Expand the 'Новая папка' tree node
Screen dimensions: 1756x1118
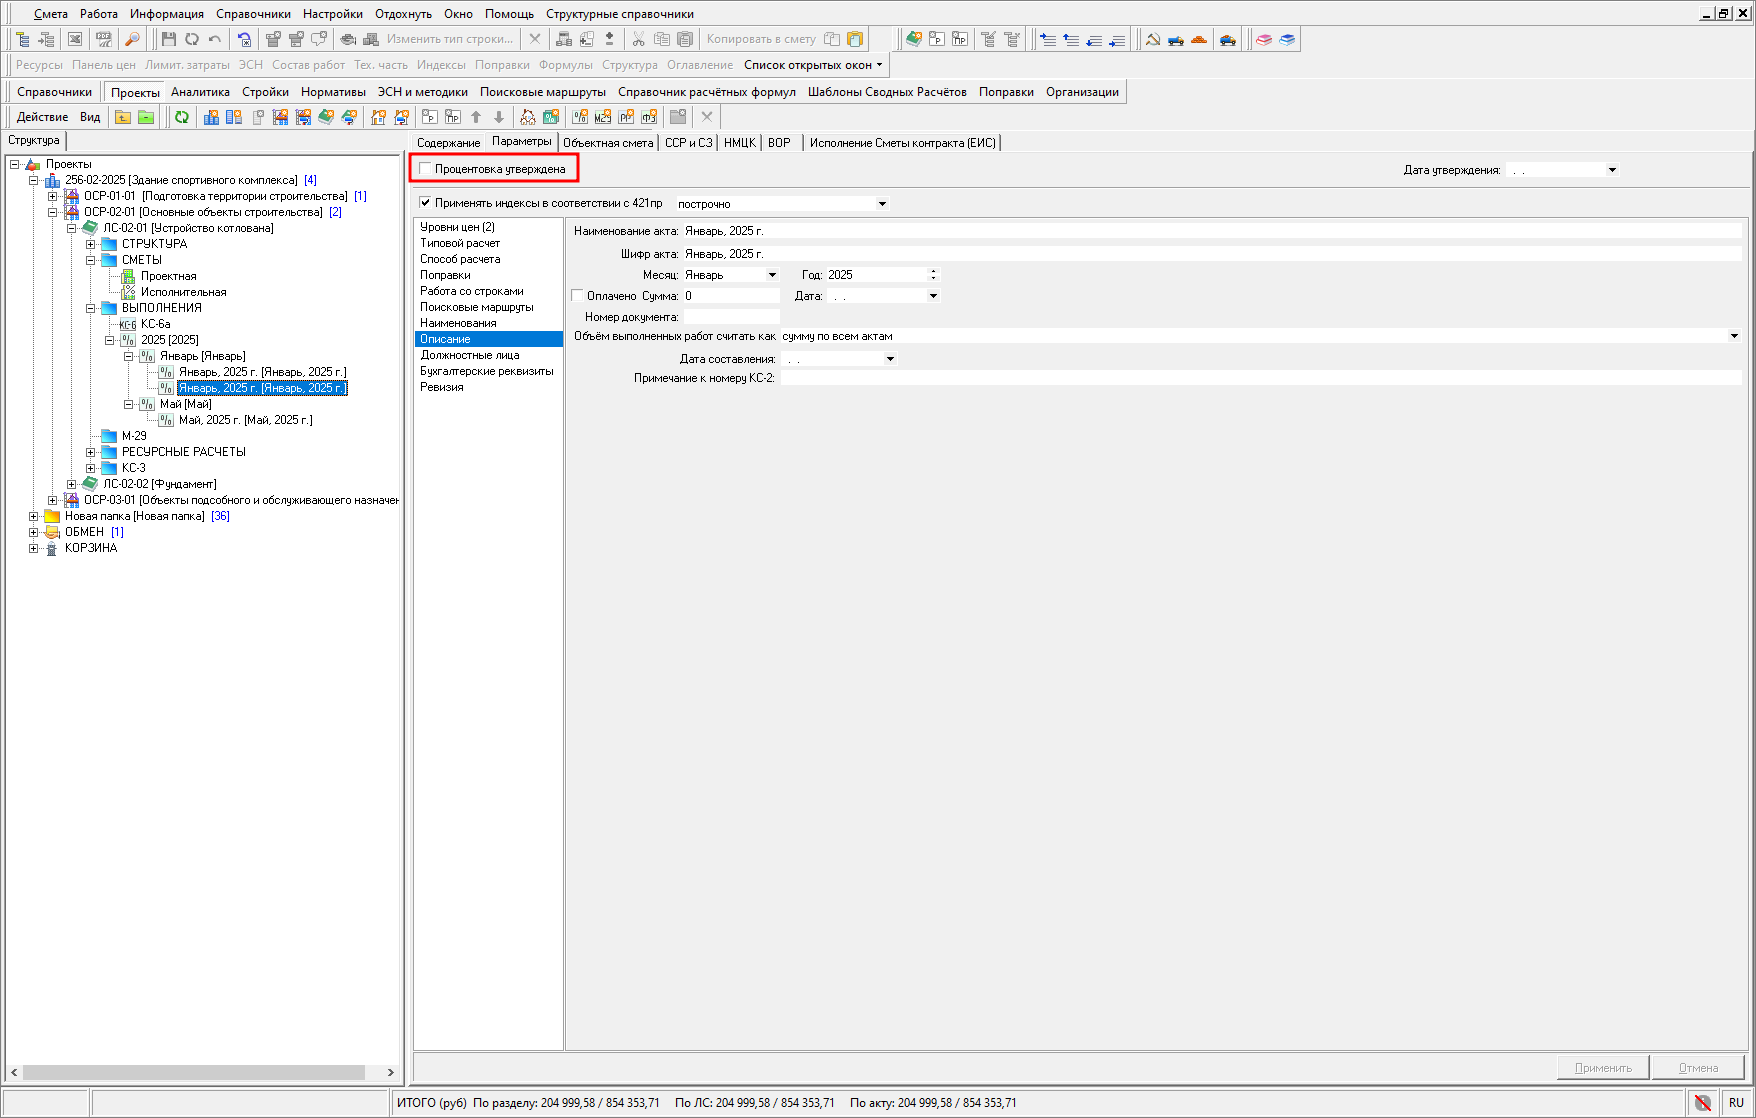click(33, 516)
